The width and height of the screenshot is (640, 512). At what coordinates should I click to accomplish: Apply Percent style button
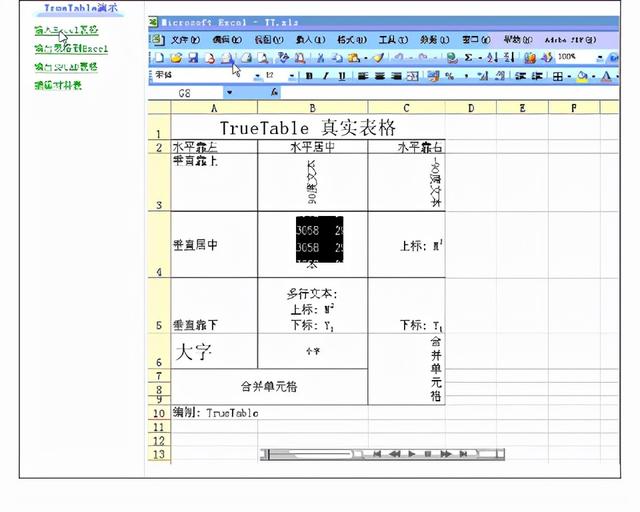(x=449, y=76)
